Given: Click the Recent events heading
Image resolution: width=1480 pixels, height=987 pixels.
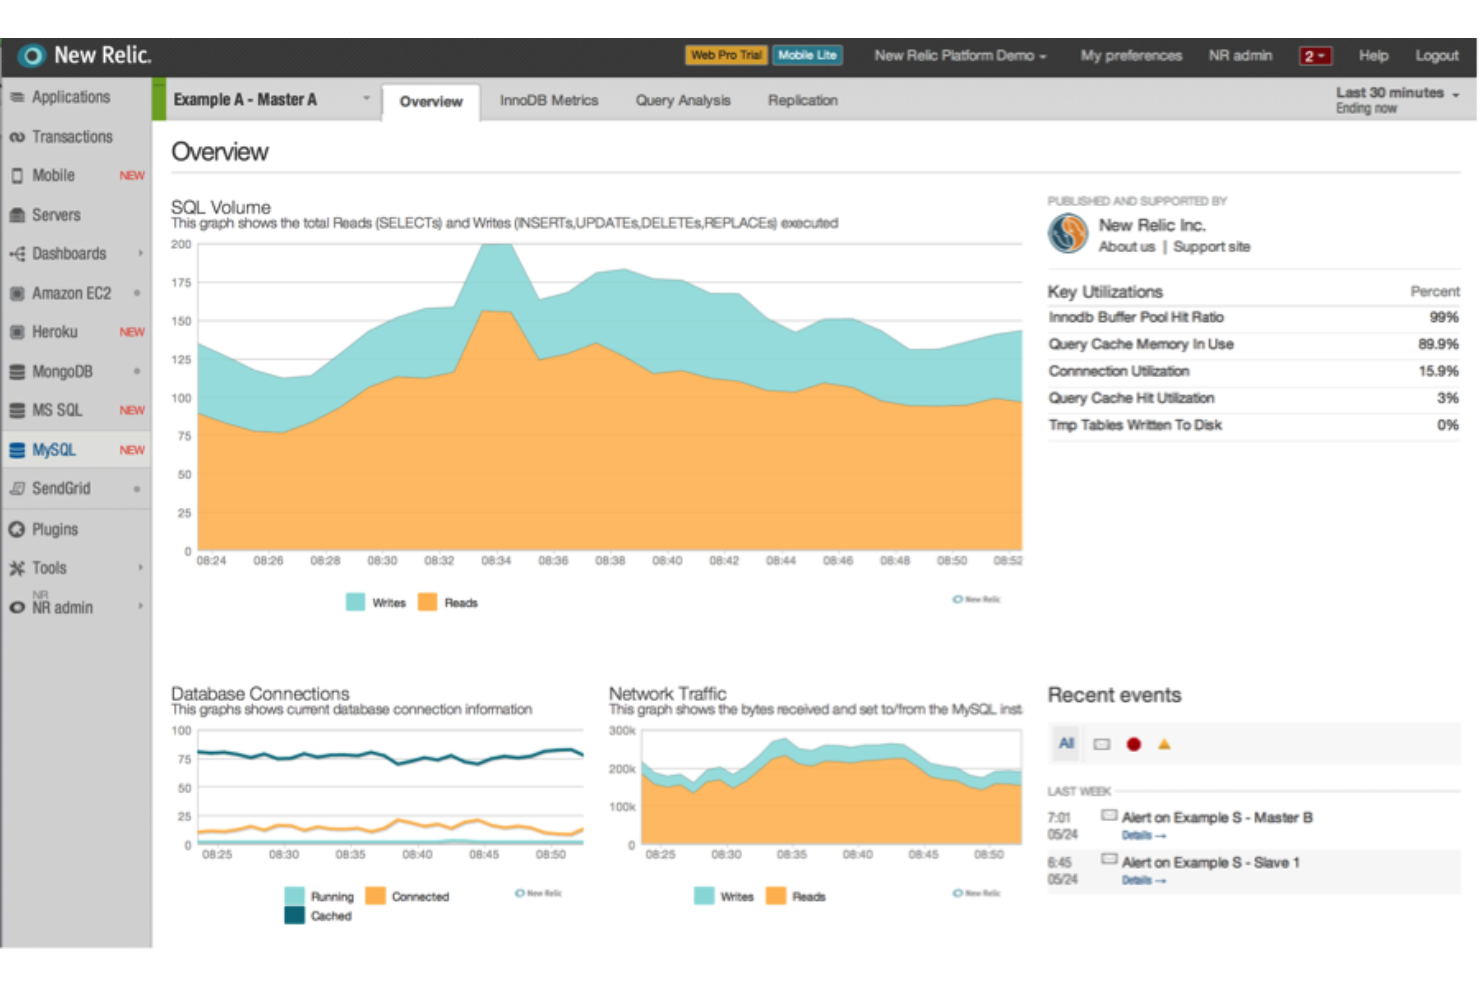Looking at the screenshot, I should [1114, 695].
